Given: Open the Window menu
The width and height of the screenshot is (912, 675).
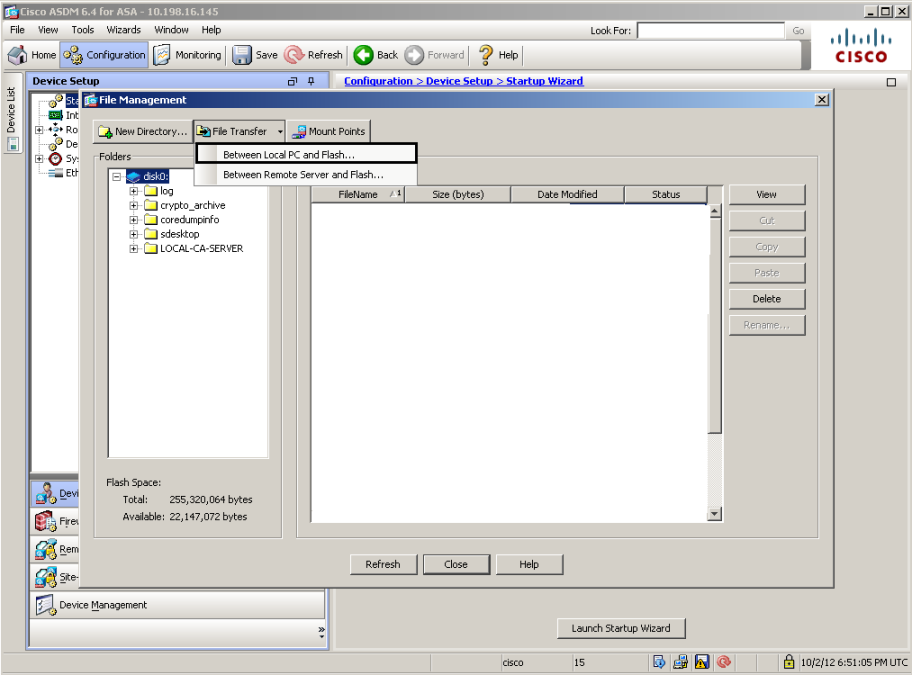Looking at the screenshot, I should (x=171, y=30).
